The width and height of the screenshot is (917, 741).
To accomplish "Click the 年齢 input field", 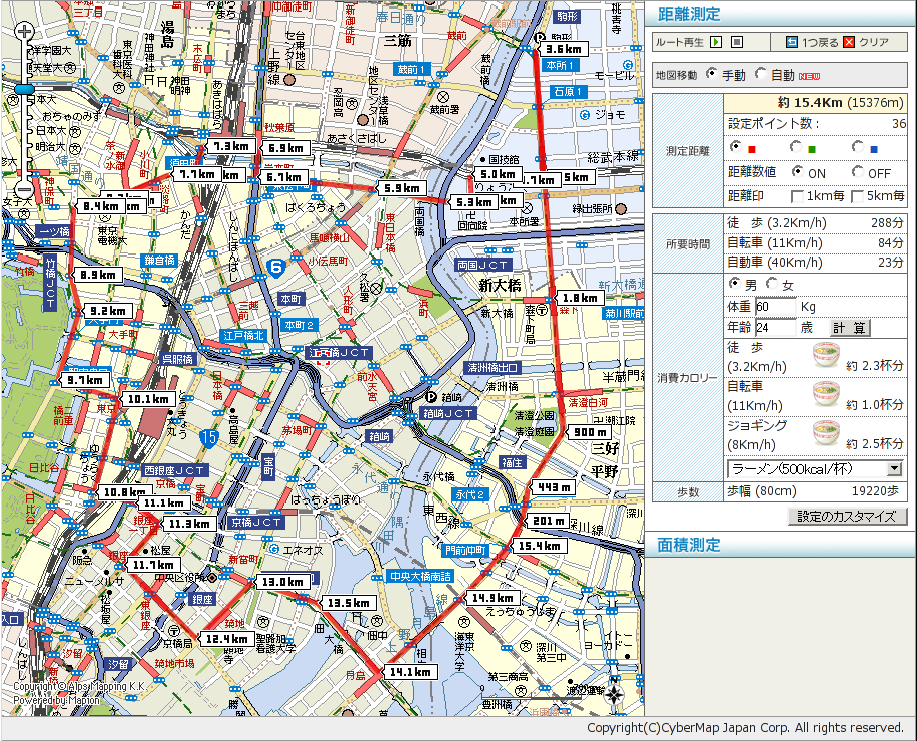I will (775, 328).
